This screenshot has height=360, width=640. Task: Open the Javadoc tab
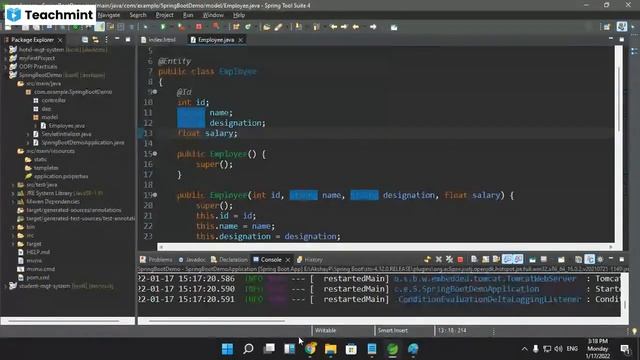coord(192,260)
